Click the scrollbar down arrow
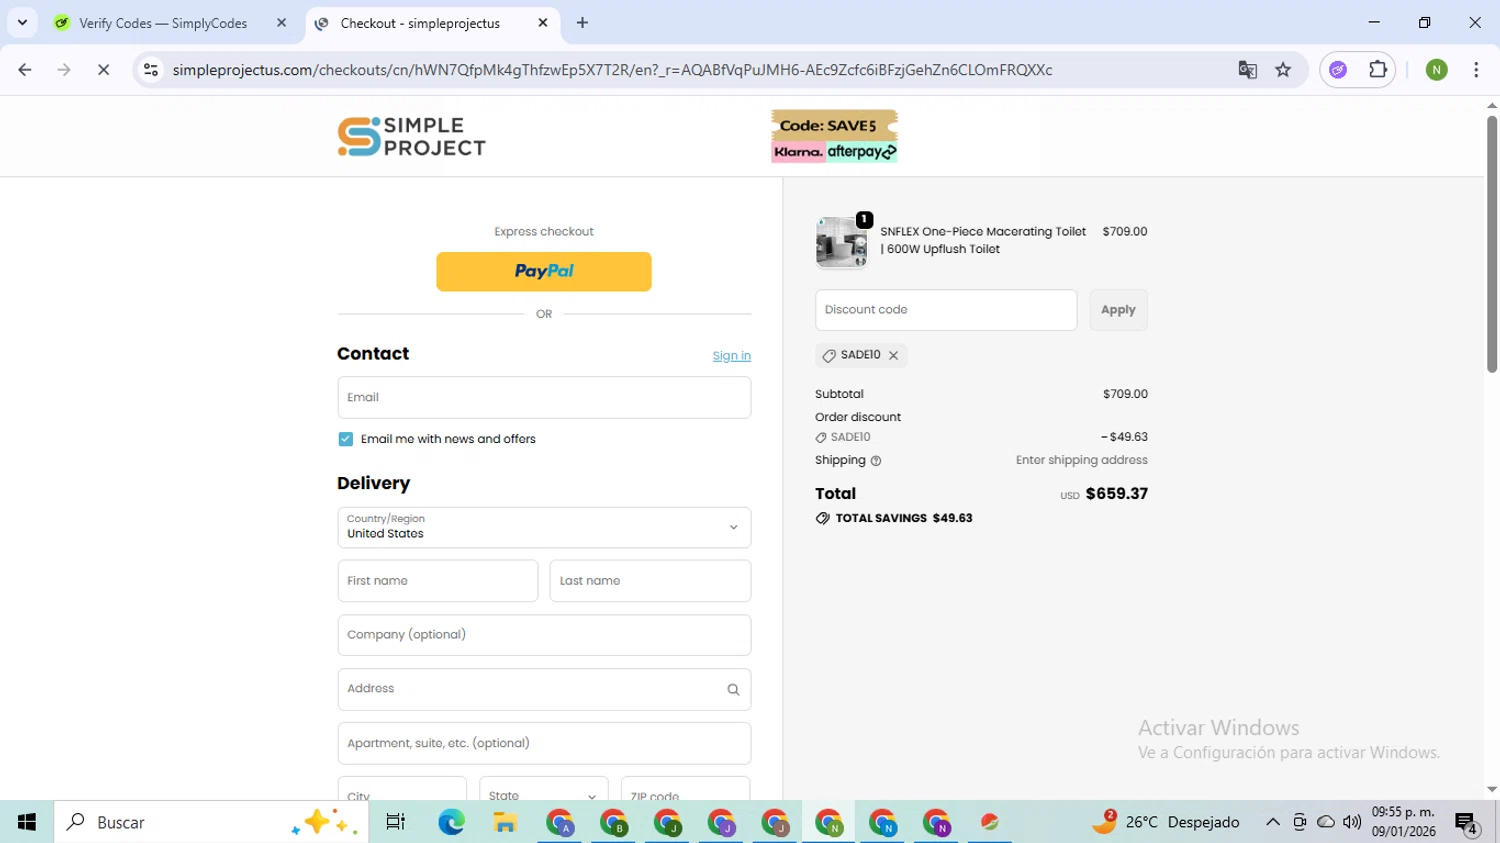Screen dimensions: 1500x843 tap(1491, 790)
